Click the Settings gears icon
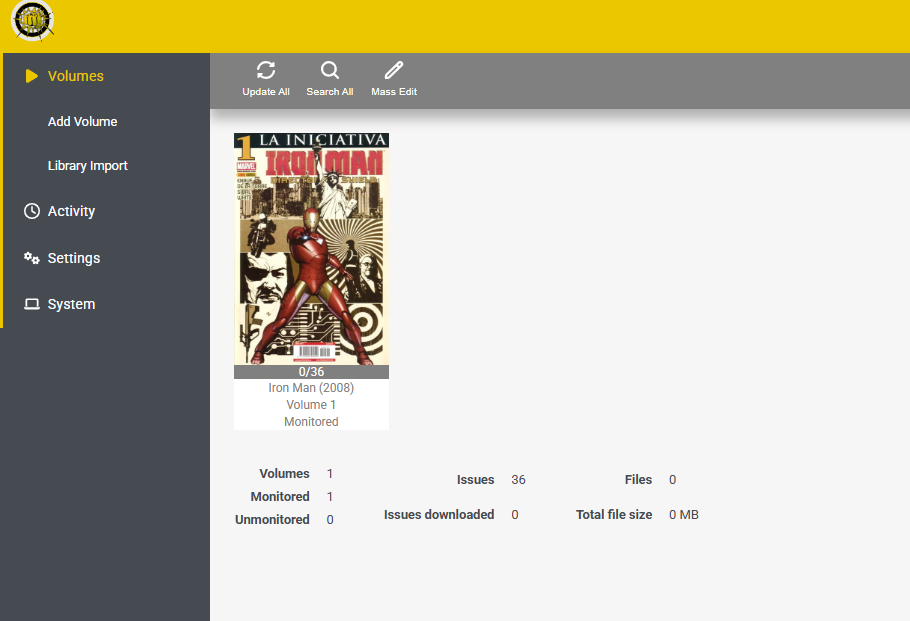This screenshot has width=910, height=621. coord(32,258)
